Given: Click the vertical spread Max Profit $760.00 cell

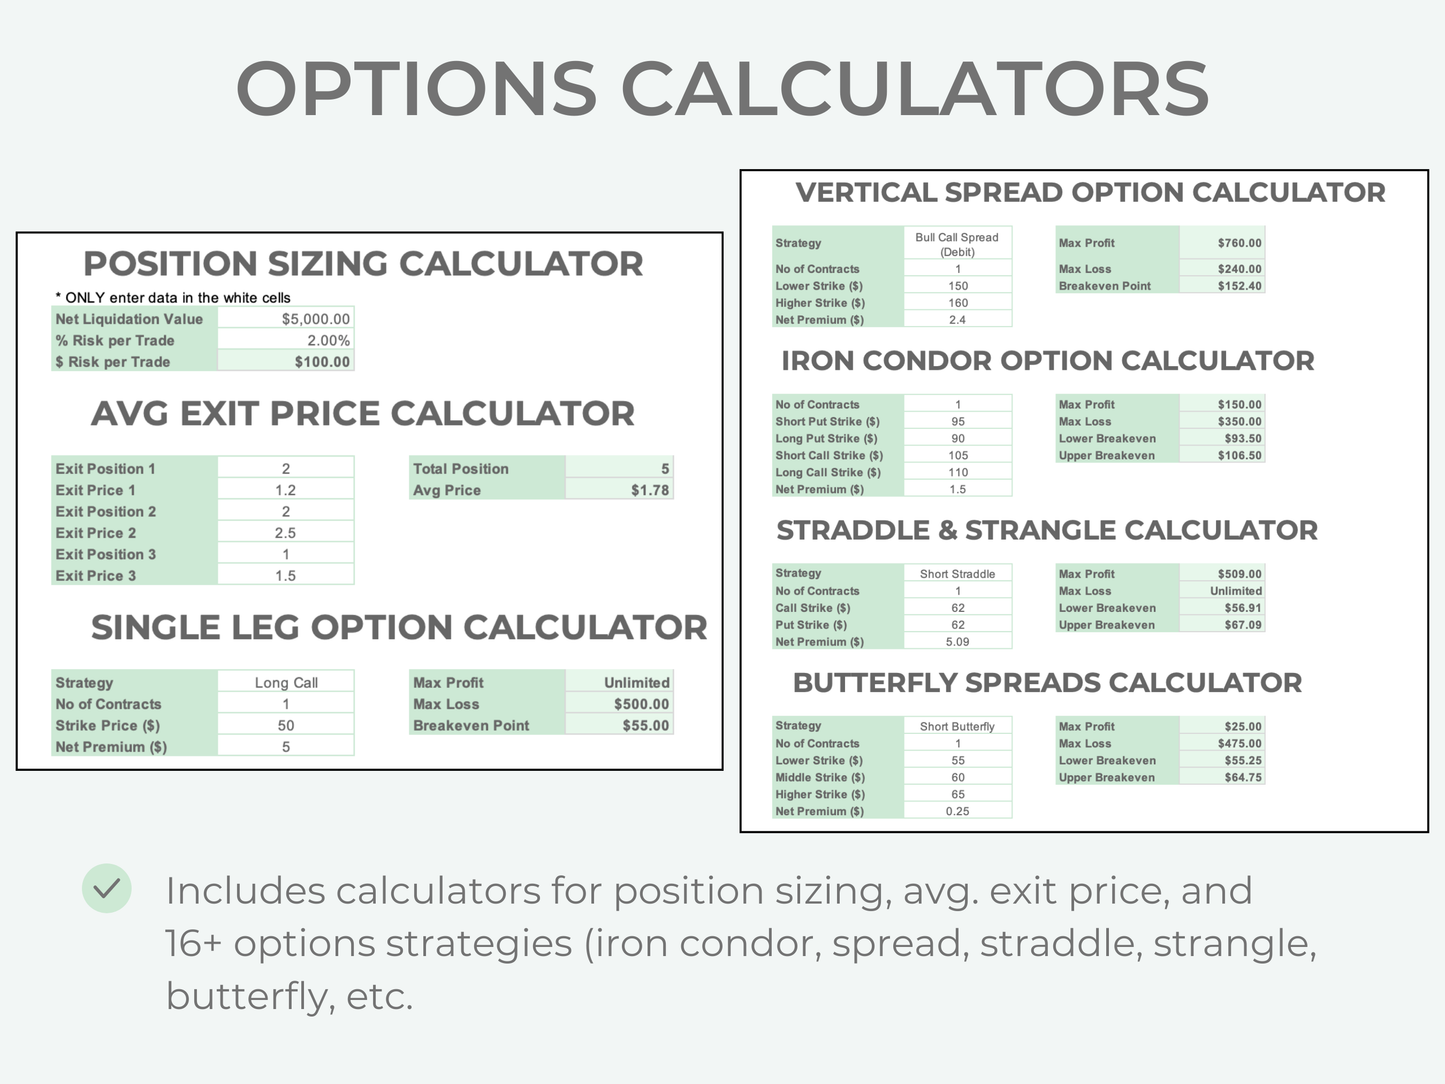Looking at the screenshot, I should point(1222,243).
